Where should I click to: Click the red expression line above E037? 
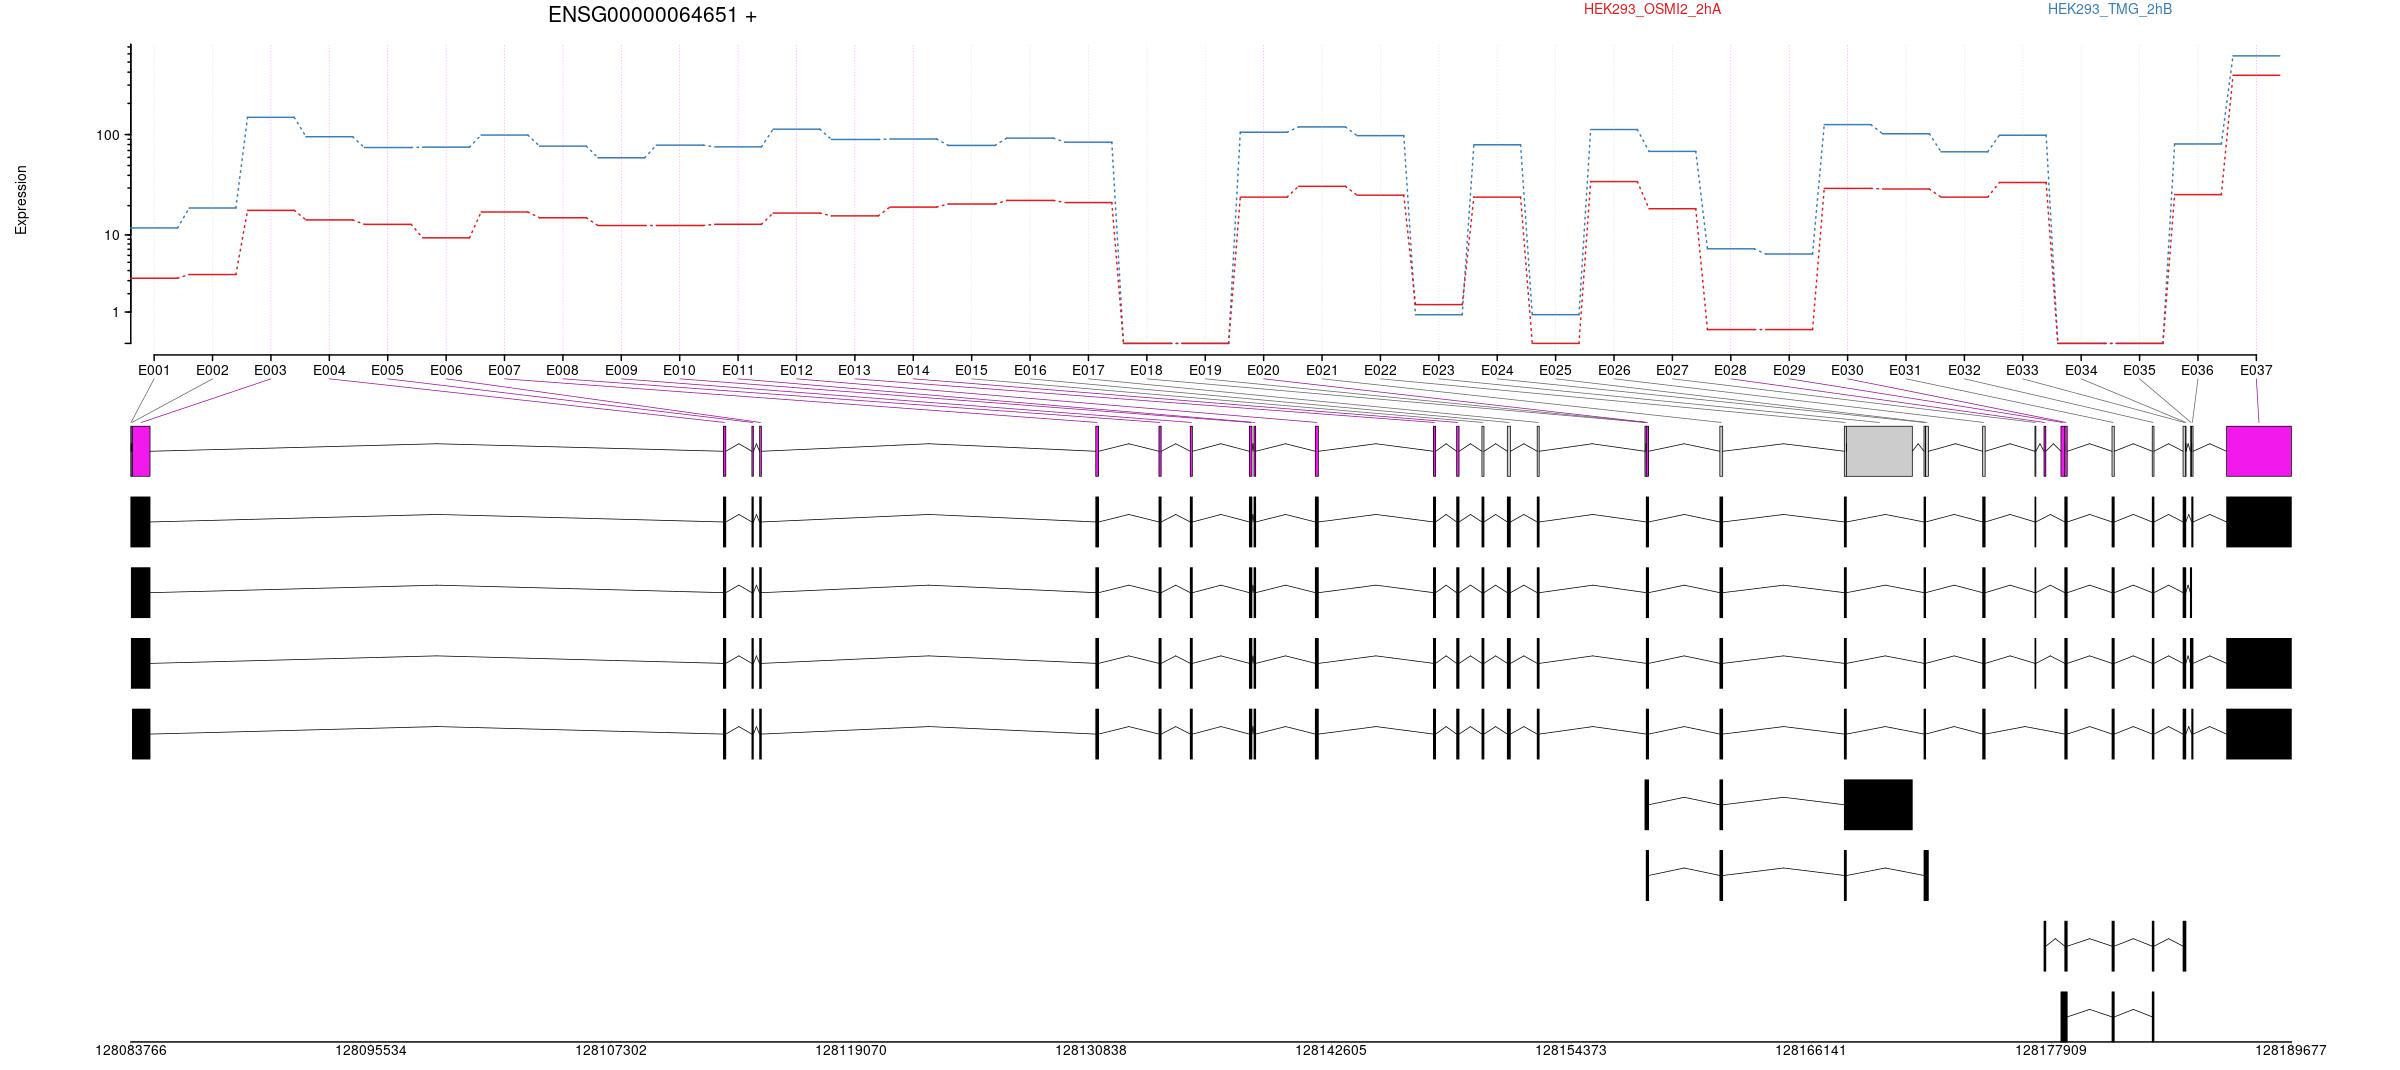coord(2256,75)
